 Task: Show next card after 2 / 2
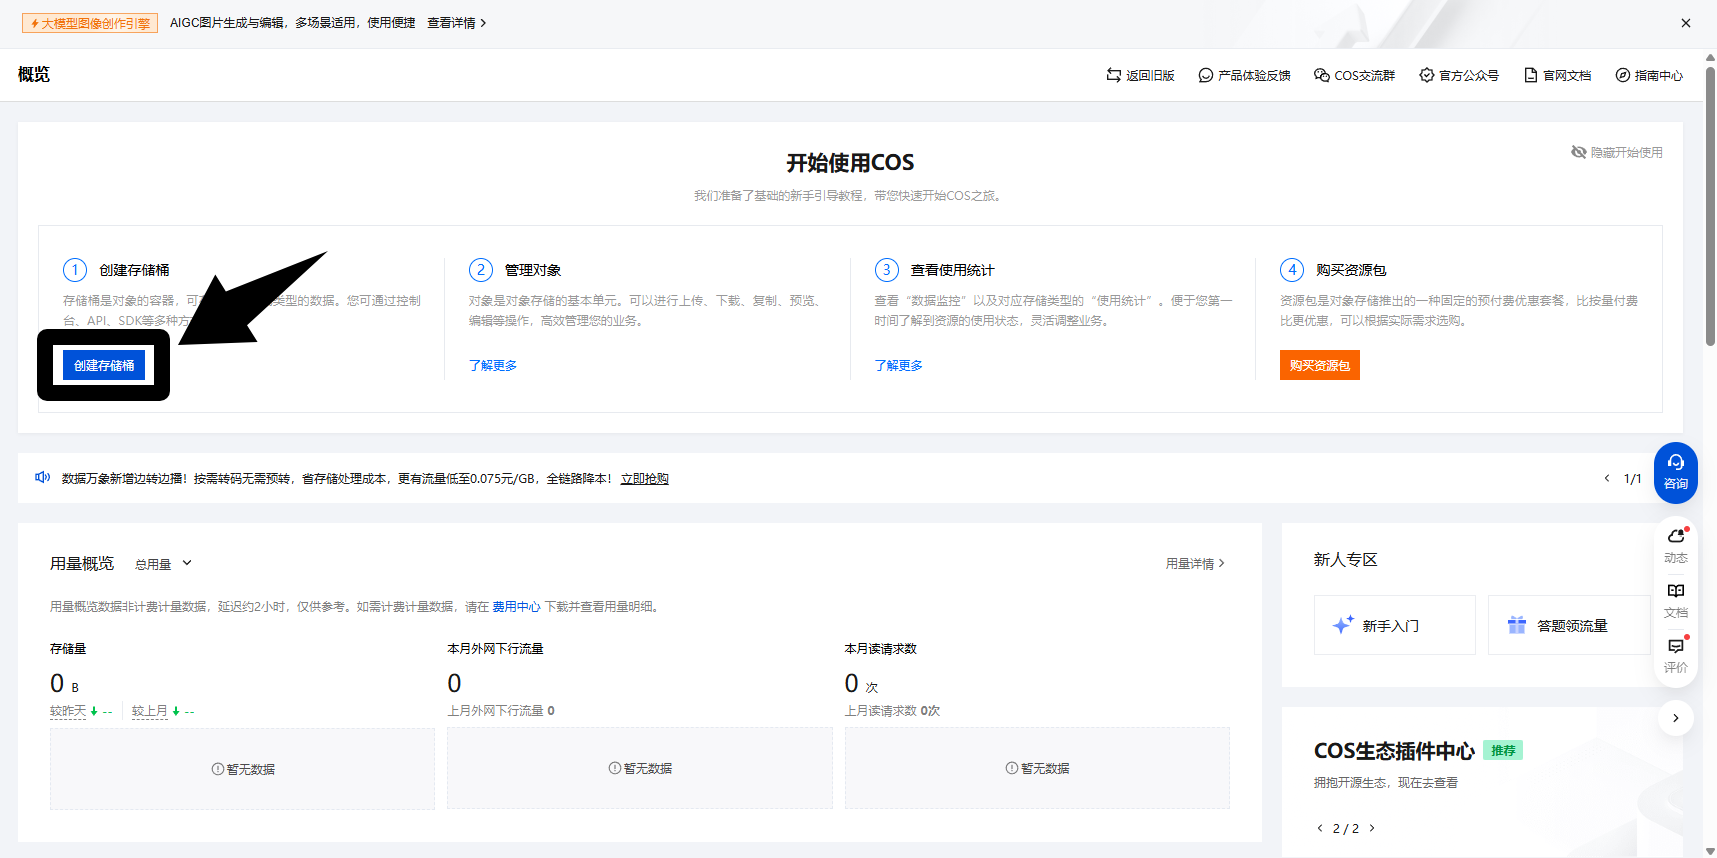pos(1372,828)
